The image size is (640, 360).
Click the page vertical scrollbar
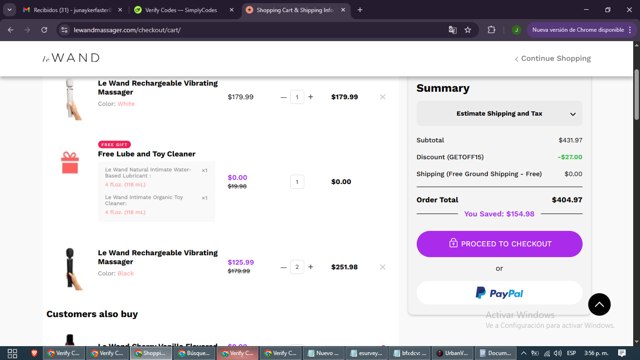click(636, 94)
